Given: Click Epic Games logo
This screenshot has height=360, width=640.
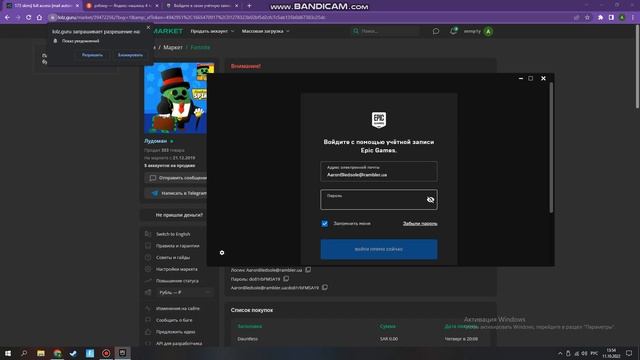Looking at the screenshot, I should coord(379,120).
